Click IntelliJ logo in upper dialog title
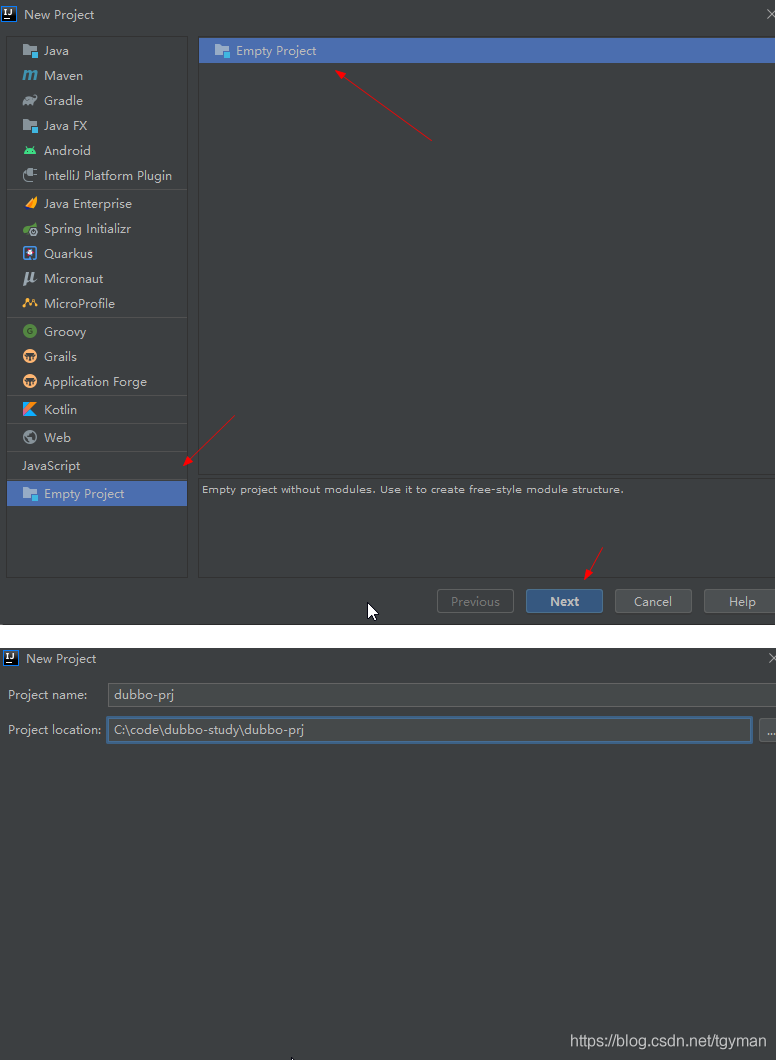The width and height of the screenshot is (776, 1060). coord(9,14)
